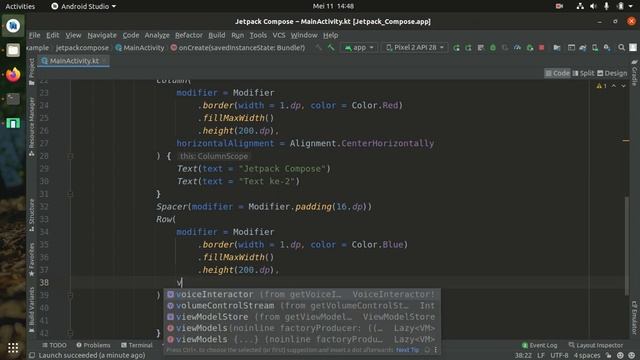Click Sync Project with Gradle Files icon

pyautogui.click(x=583, y=48)
